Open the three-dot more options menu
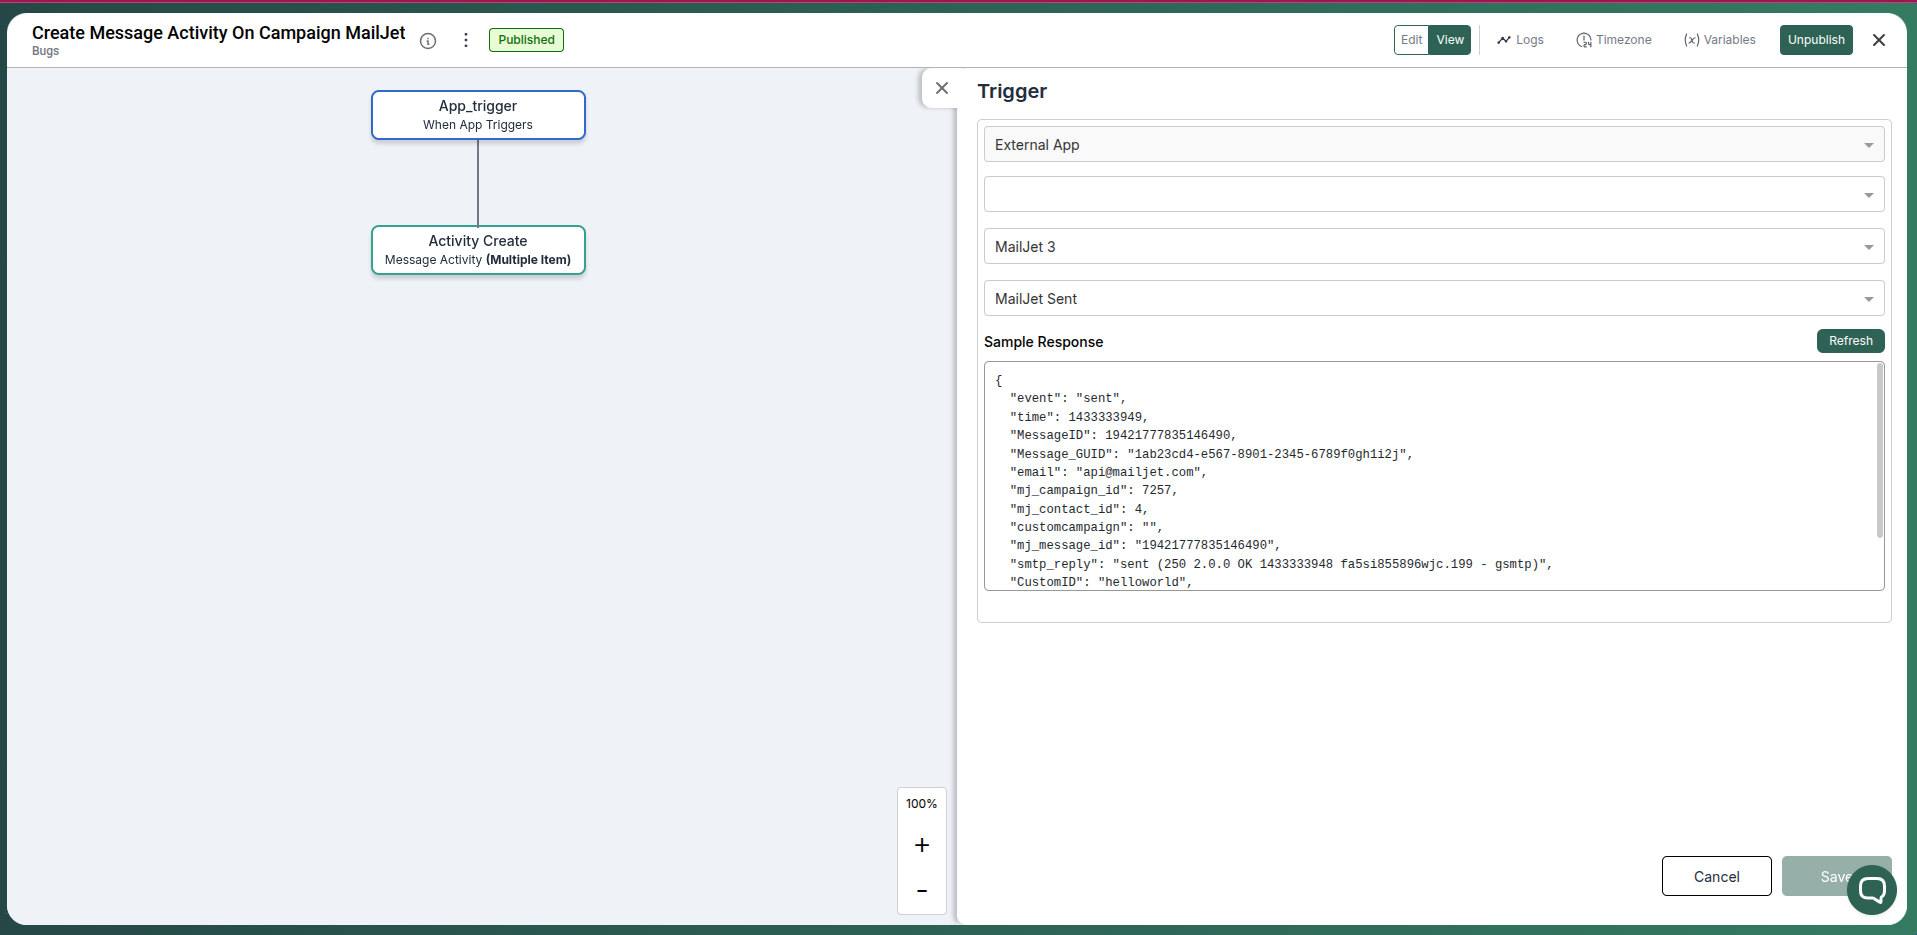This screenshot has height=935, width=1917. coord(466,40)
